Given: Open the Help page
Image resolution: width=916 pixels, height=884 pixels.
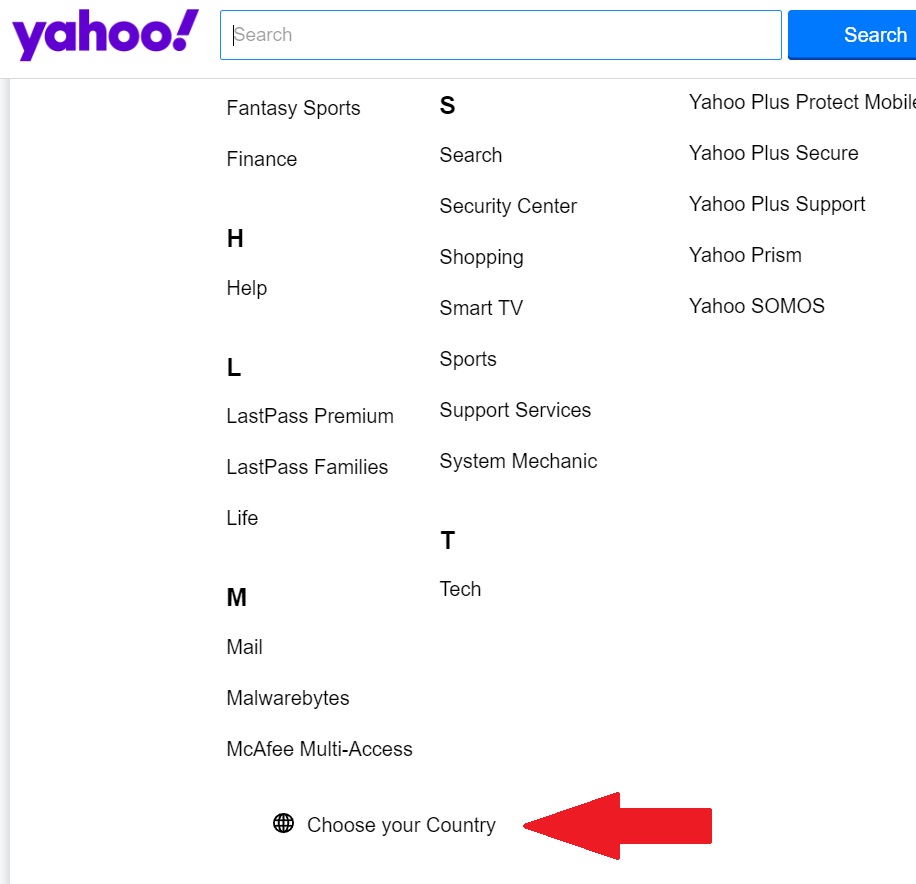Looking at the screenshot, I should [246, 288].
